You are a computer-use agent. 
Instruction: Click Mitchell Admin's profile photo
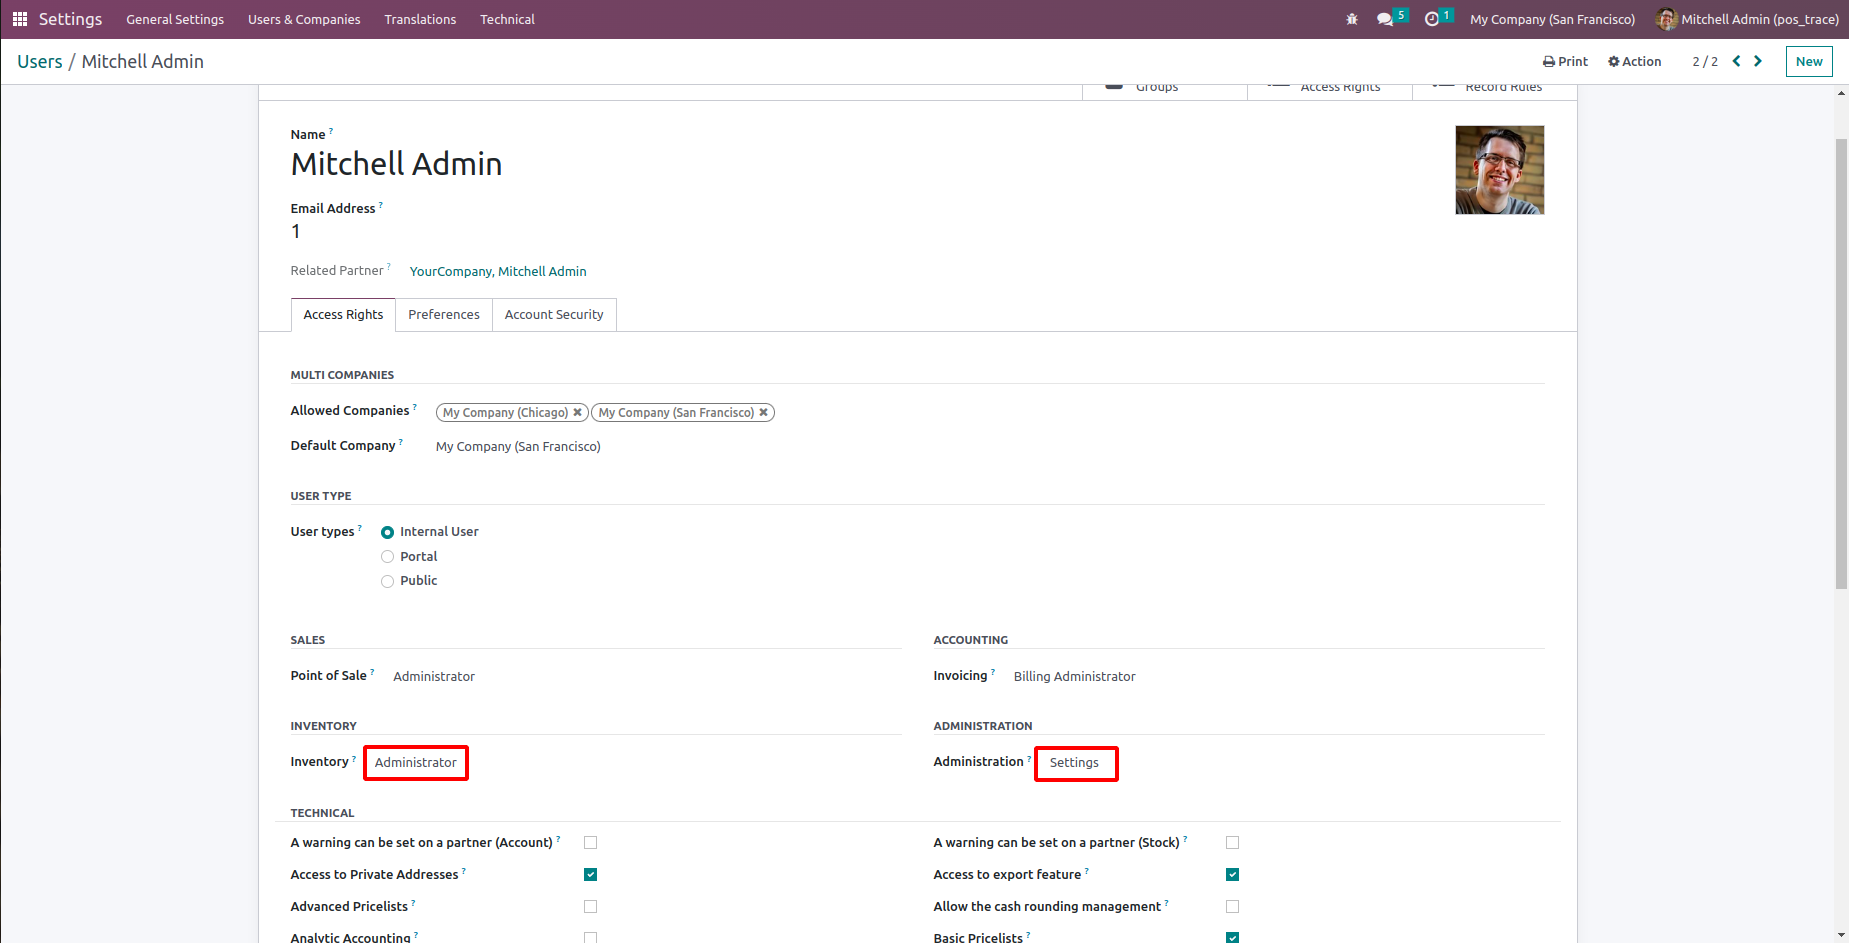(1499, 170)
